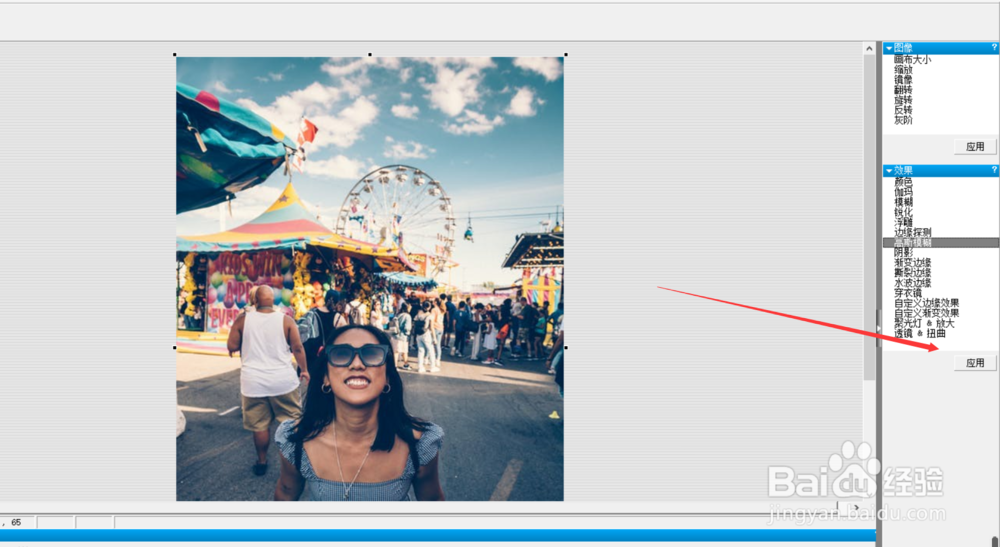Select 镜像 in the 图像 list
The image size is (1000, 547).
903,80
